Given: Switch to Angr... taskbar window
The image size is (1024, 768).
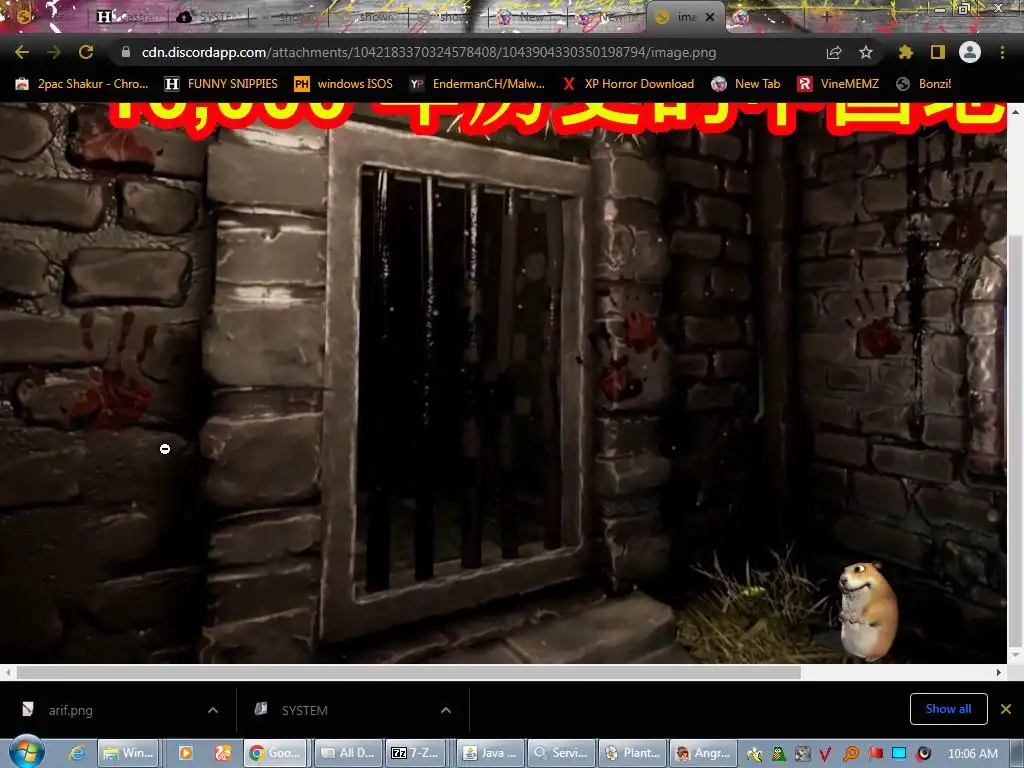Looking at the screenshot, I should [703, 753].
